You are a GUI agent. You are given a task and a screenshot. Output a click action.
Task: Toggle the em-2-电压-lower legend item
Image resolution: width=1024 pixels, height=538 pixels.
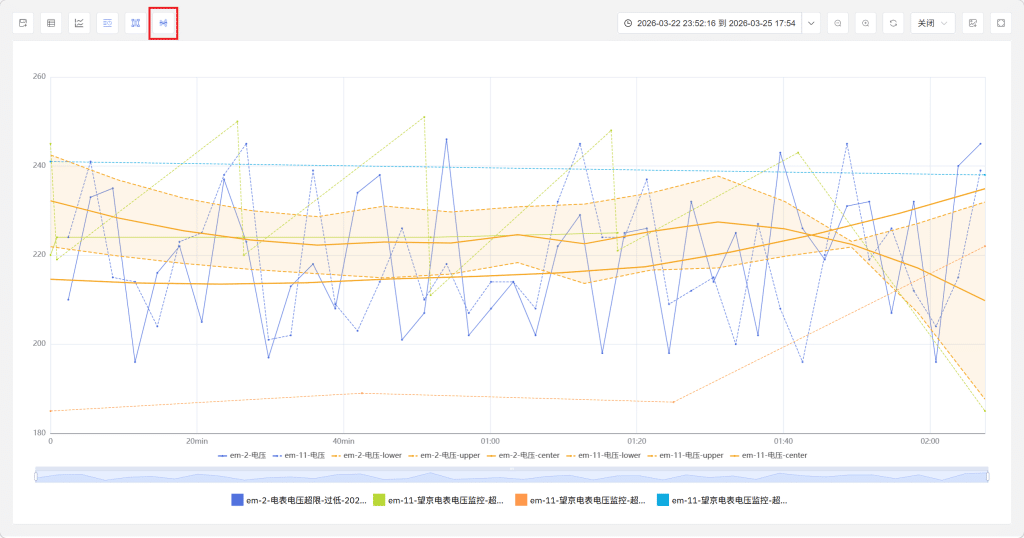tap(366, 455)
